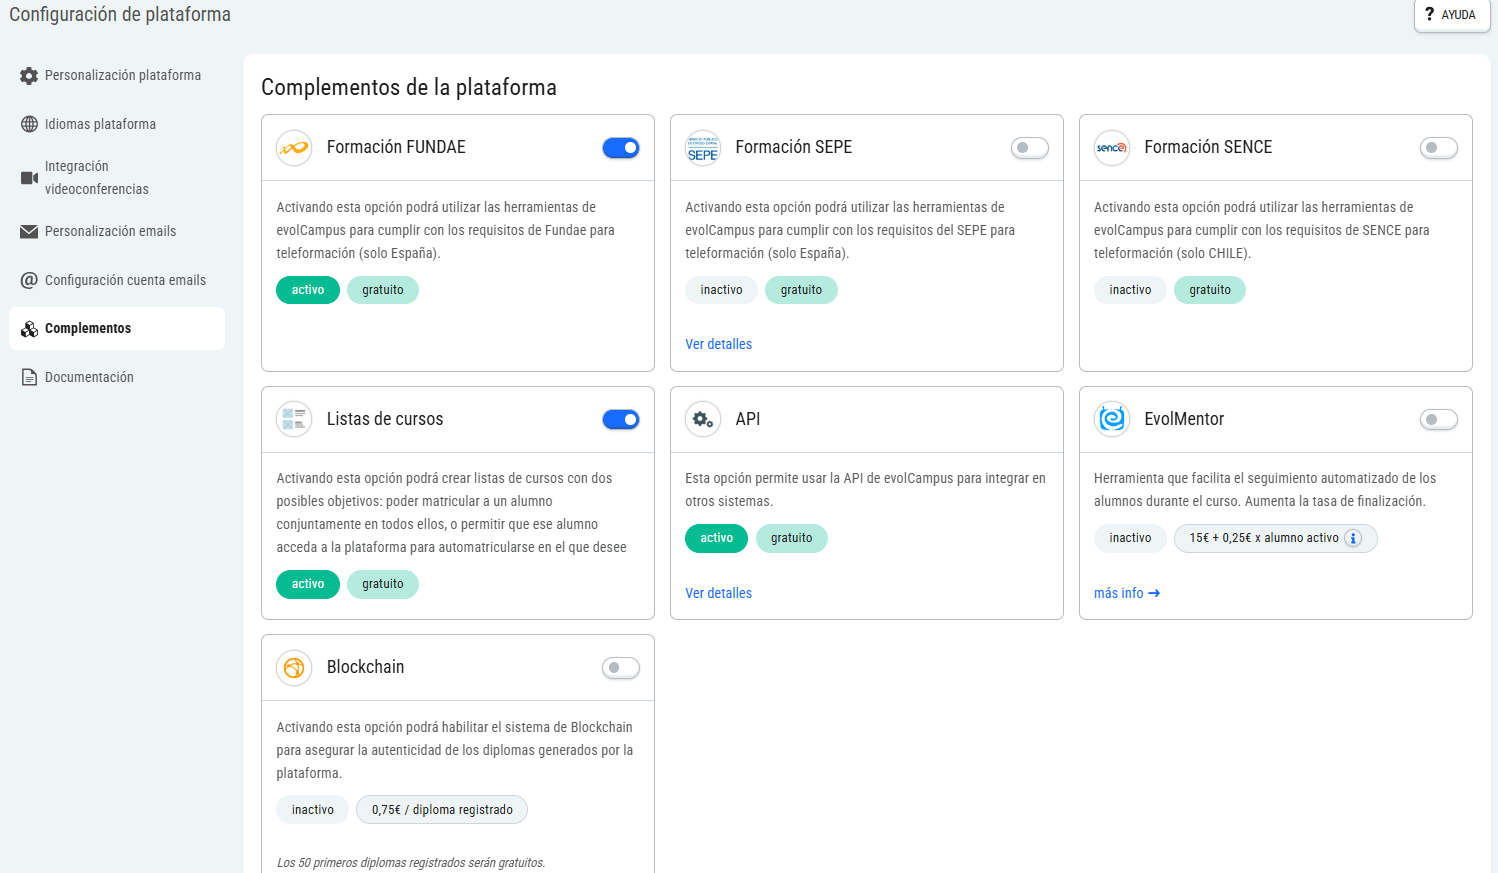Viewport: 1498px width, 873px height.
Task: Click the globe icon for Idiomas plataforma
Action: click(29, 124)
